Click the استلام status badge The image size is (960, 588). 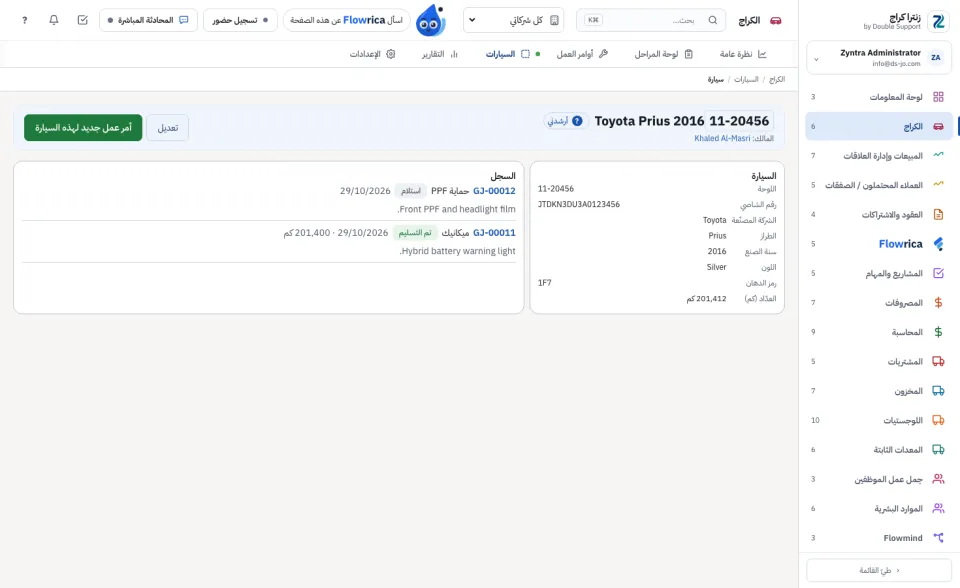(411, 190)
